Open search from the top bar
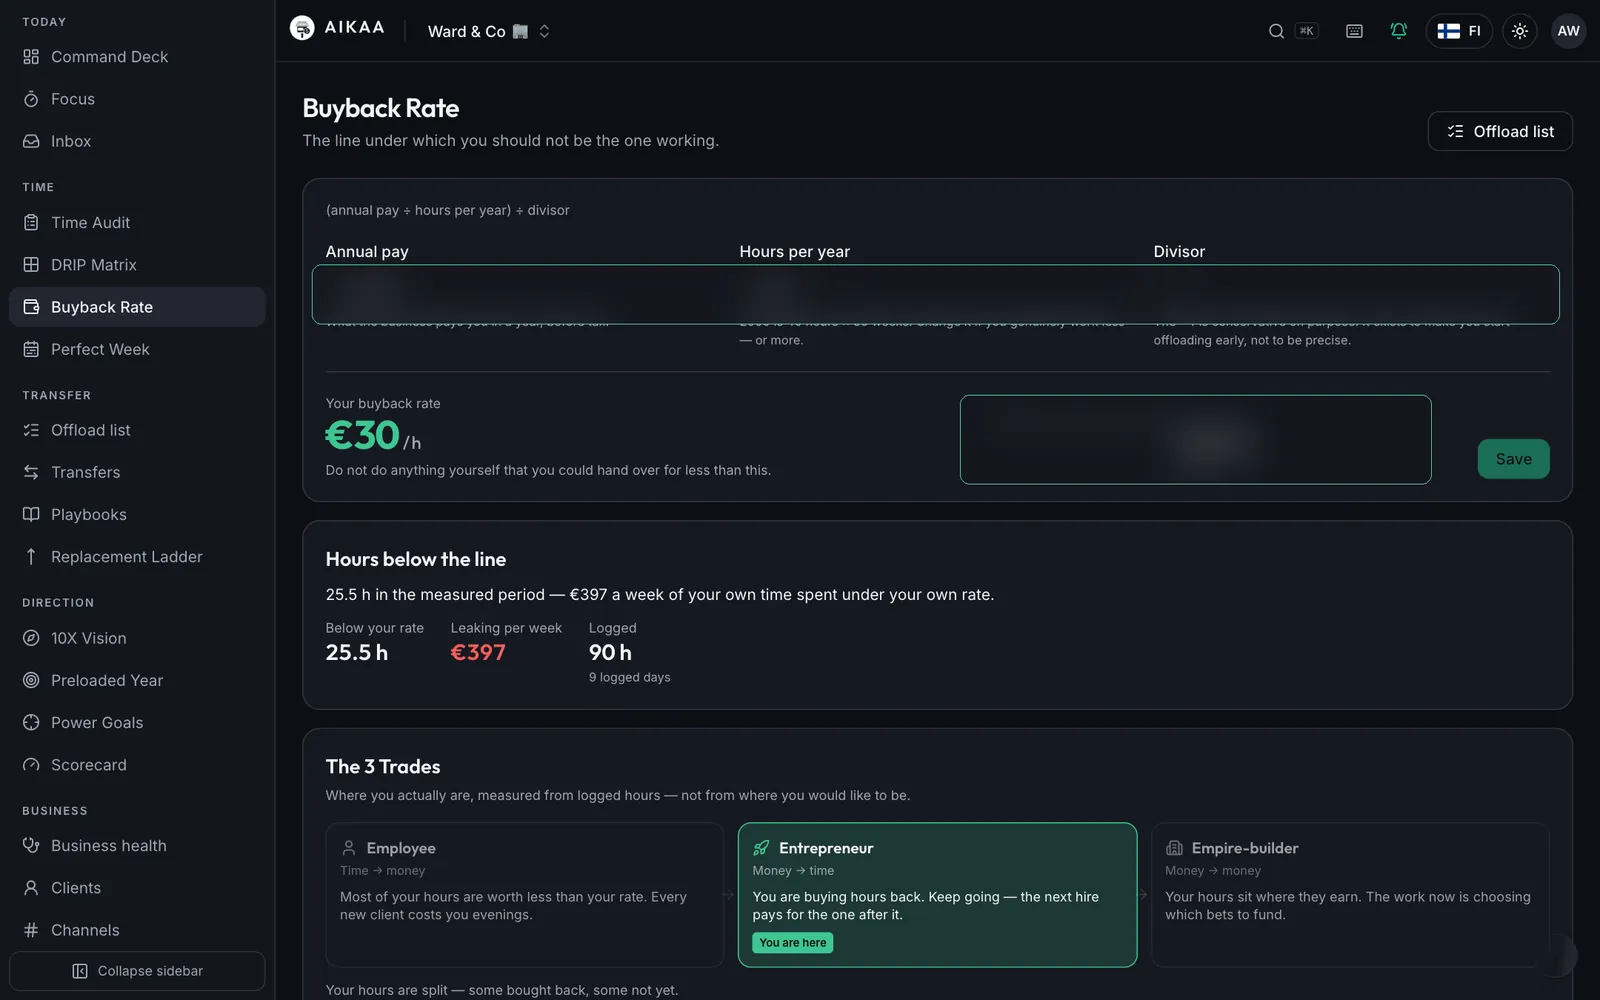 click(x=1292, y=31)
